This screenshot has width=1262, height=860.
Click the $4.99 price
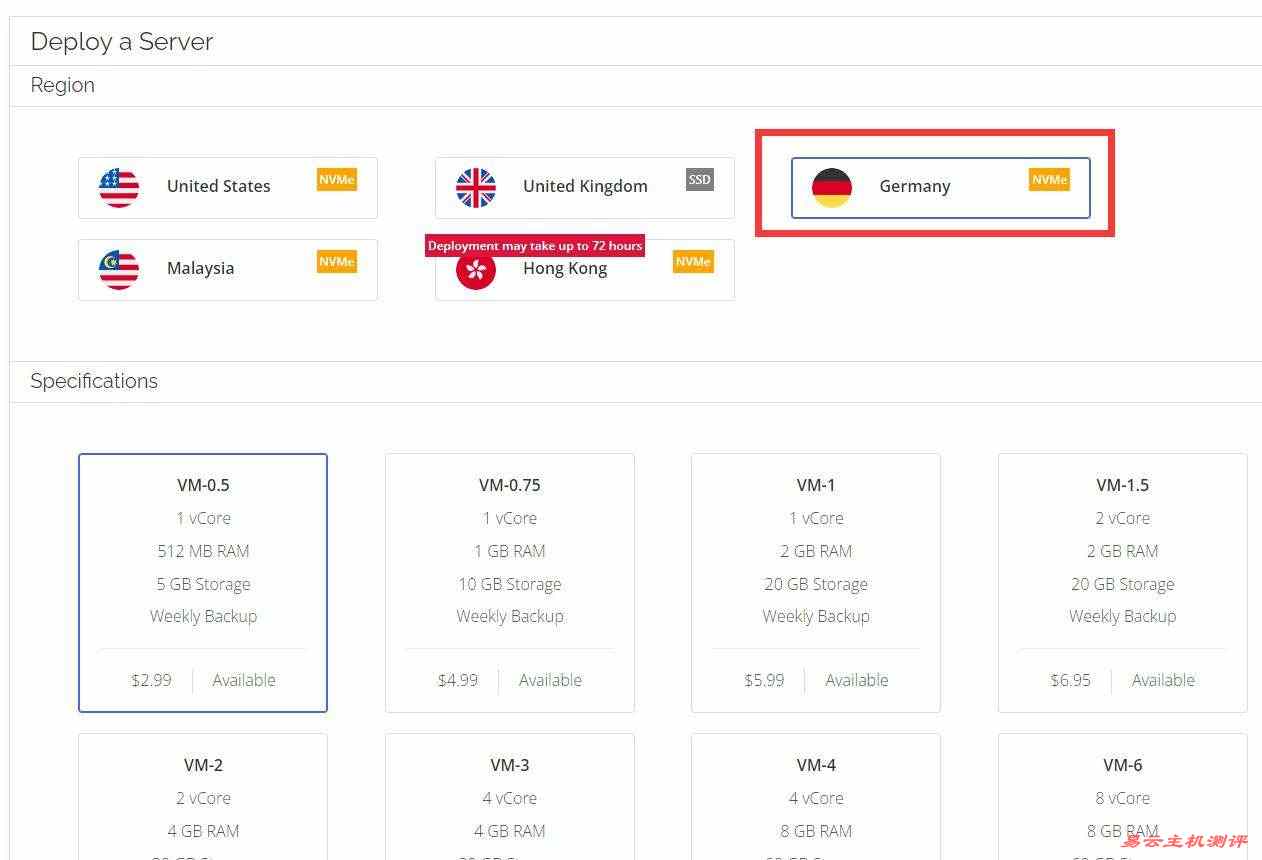(x=458, y=680)
